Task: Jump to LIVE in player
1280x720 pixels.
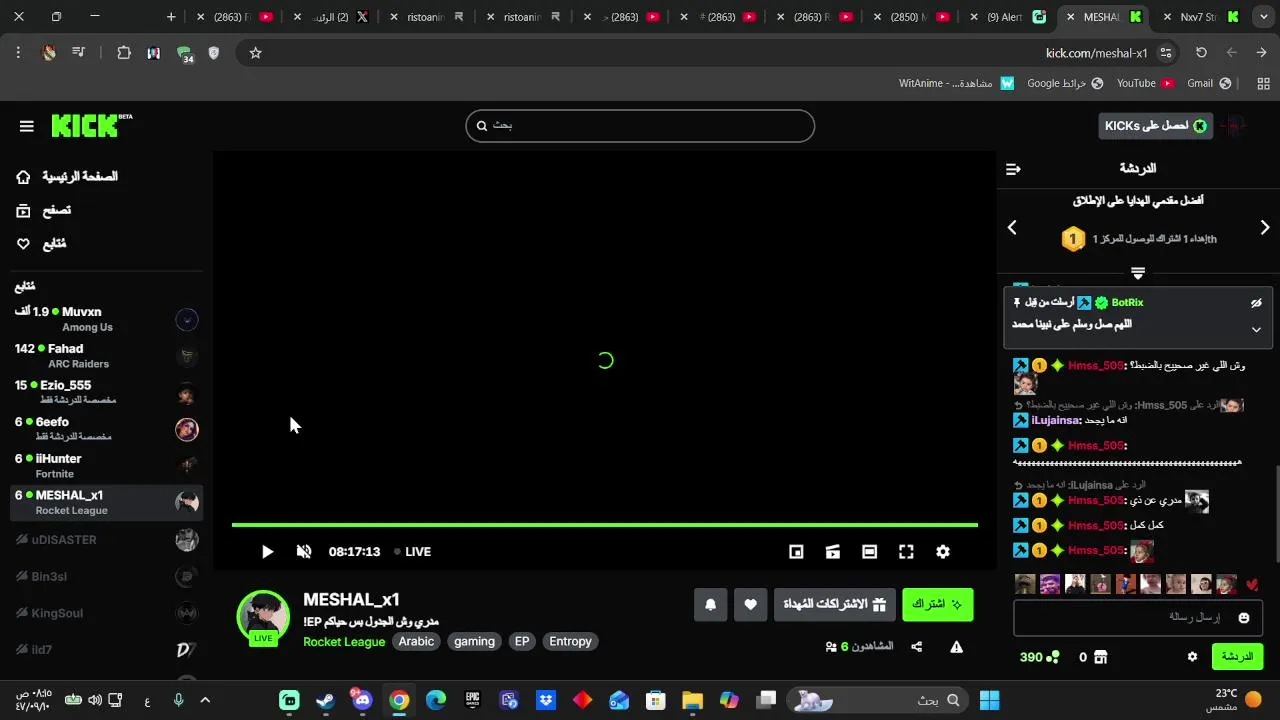Action: click(x=412, y=552)
